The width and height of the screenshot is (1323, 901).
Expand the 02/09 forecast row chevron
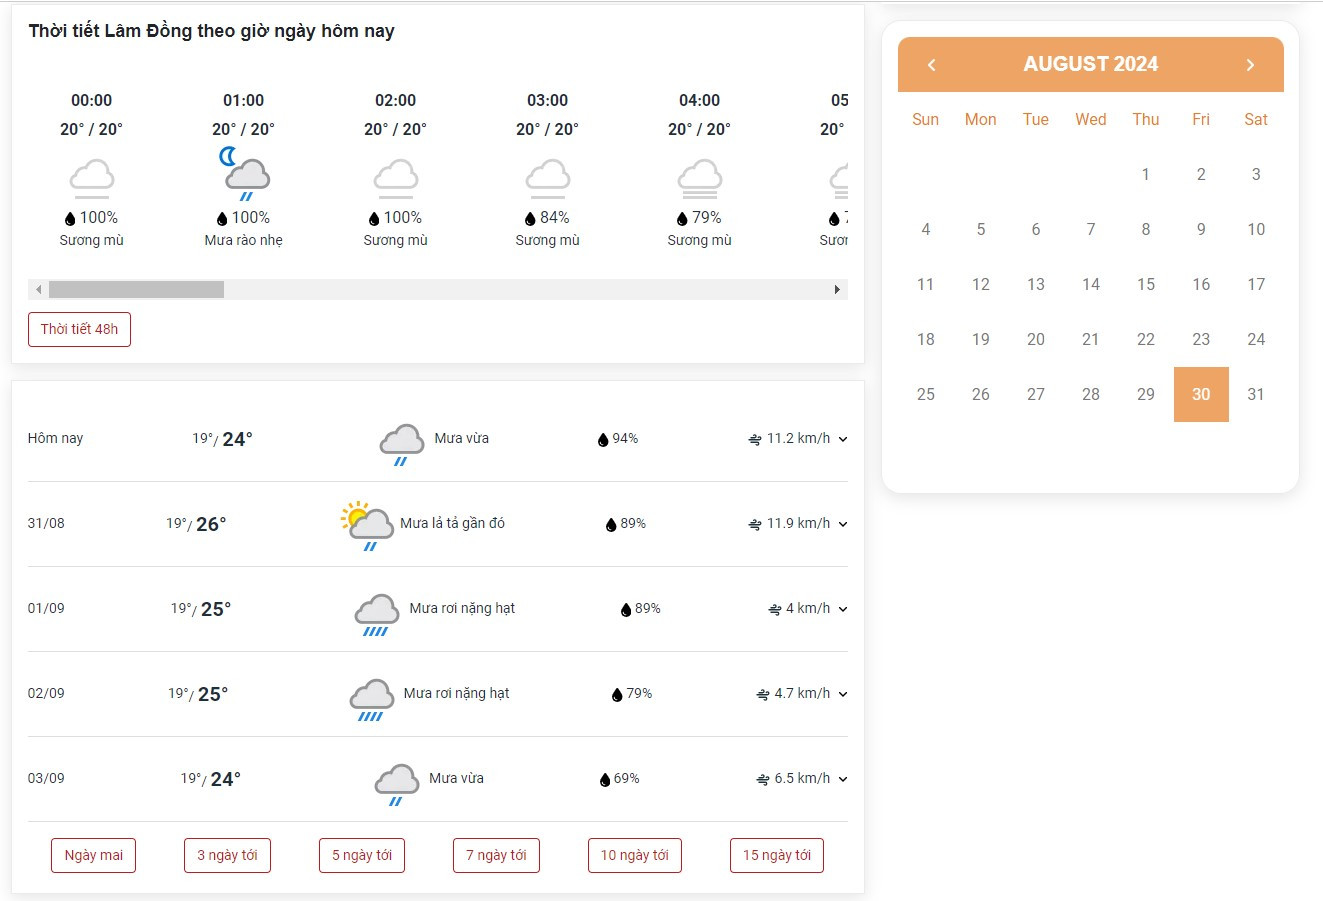pos(843,695)
